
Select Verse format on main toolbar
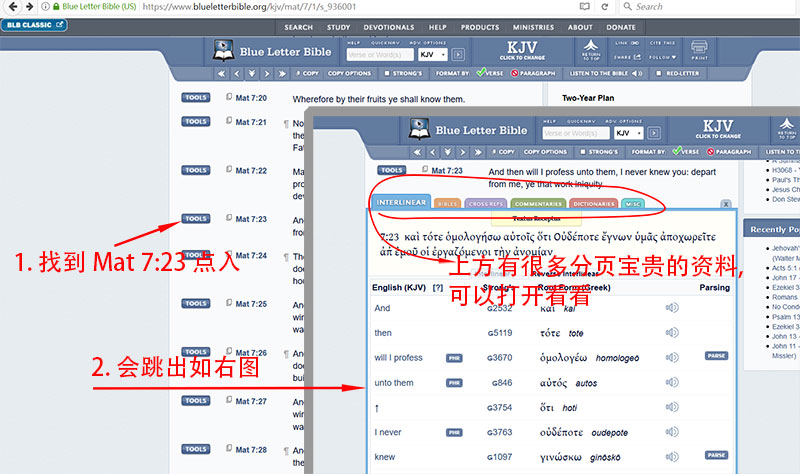[x=490, y=73]
